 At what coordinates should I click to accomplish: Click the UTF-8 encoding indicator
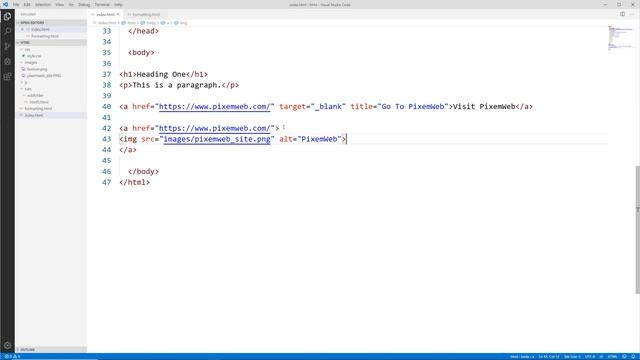[x=590, y=357]
